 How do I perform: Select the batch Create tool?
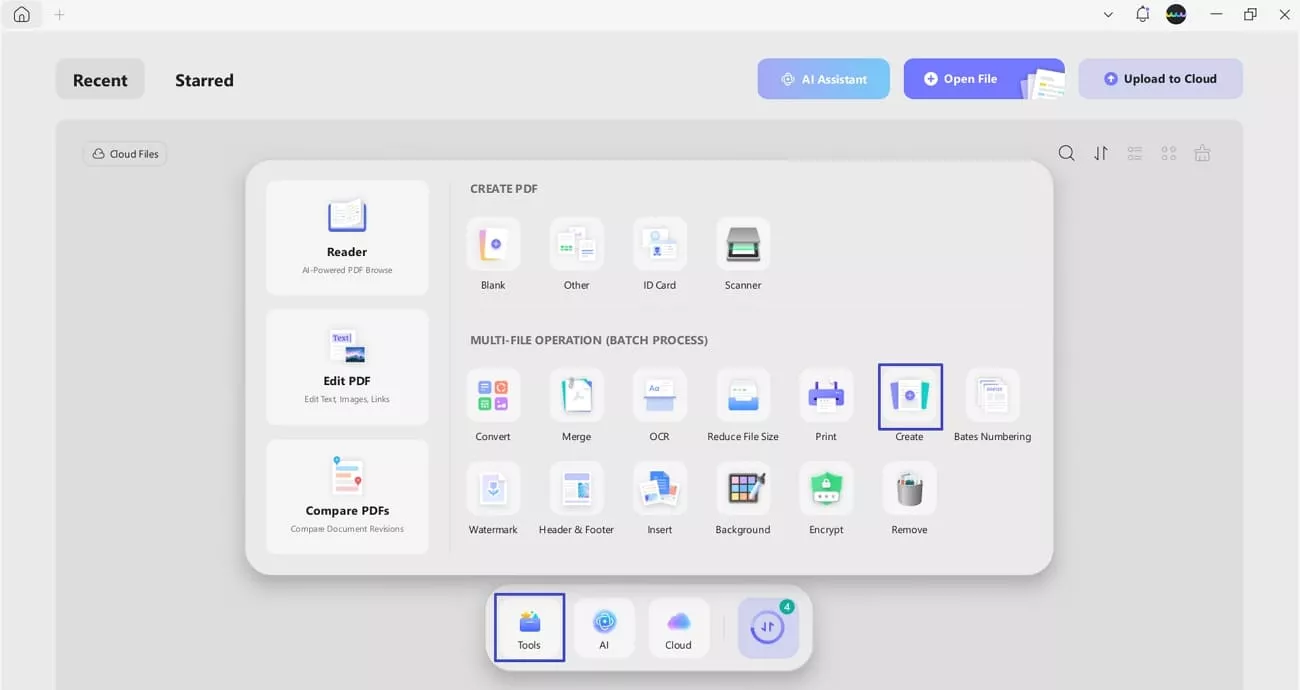[910, 396]
